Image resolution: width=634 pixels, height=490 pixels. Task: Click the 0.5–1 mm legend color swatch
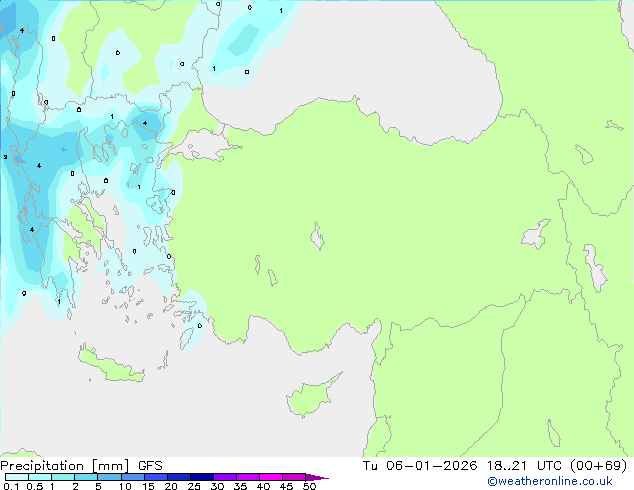click(40, 477)
